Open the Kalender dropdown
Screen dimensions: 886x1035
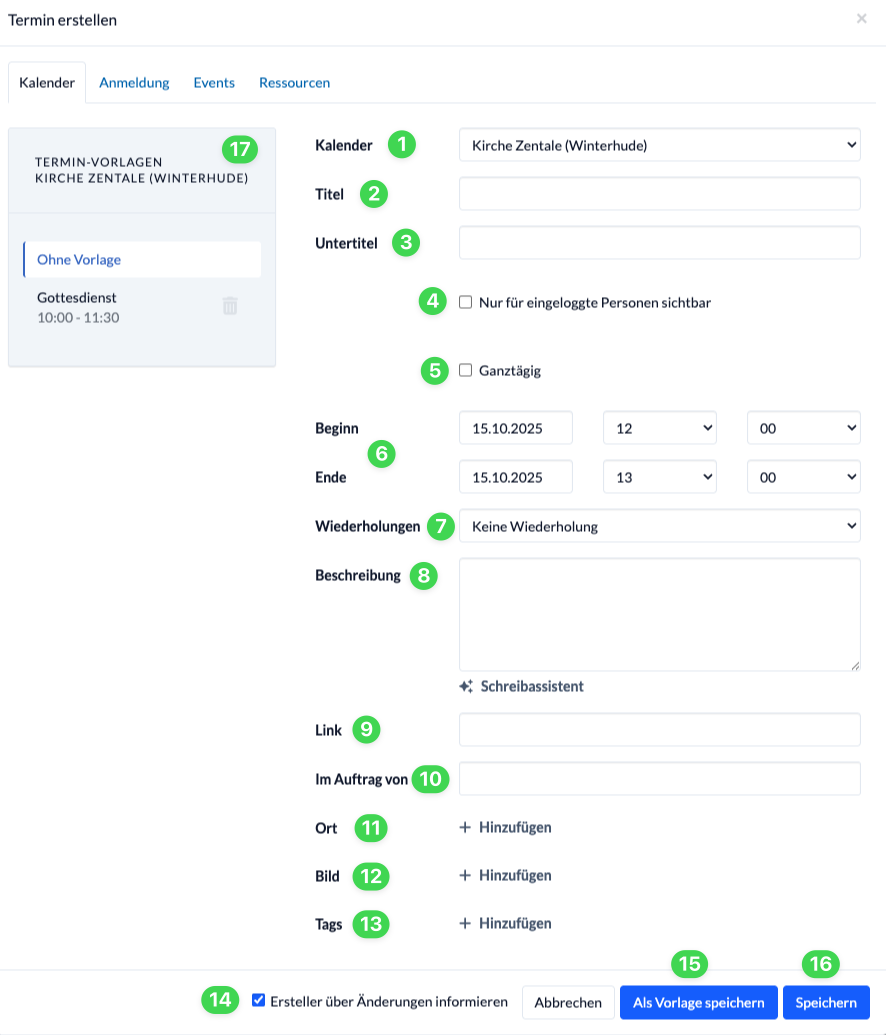click(x=660, y=145)
